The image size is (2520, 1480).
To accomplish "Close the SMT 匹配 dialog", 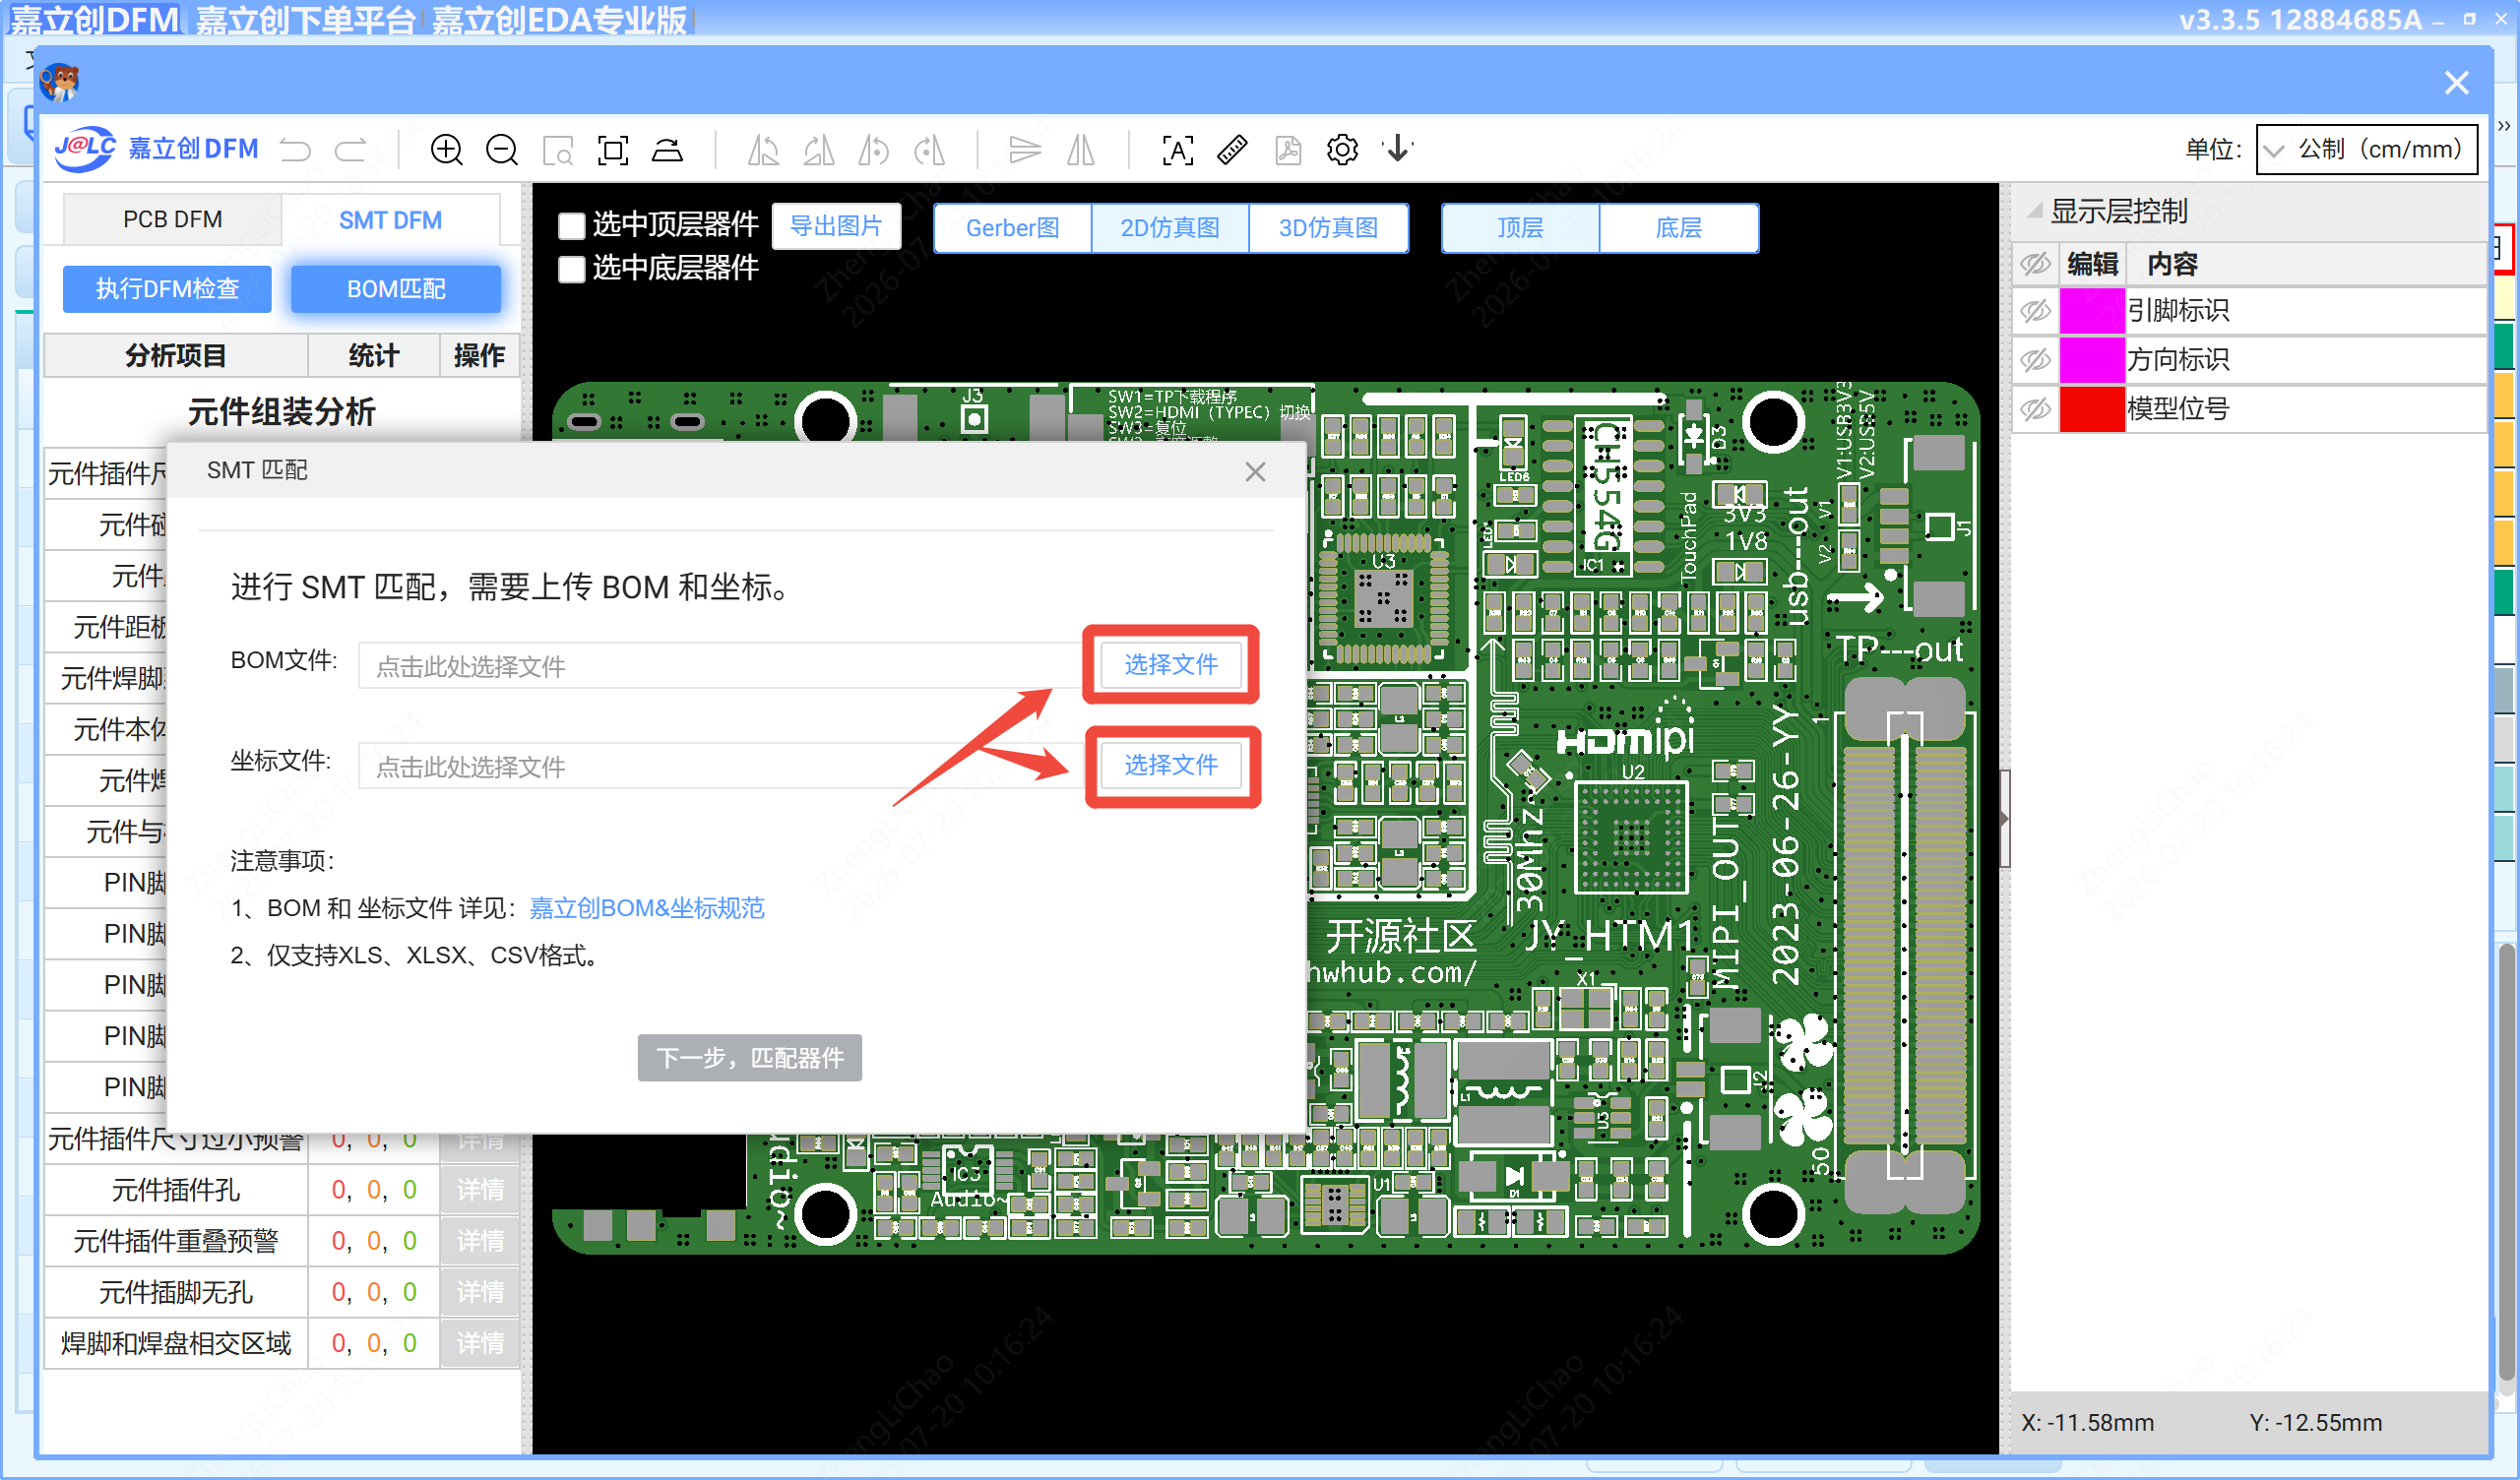I will coord(1255,472).
